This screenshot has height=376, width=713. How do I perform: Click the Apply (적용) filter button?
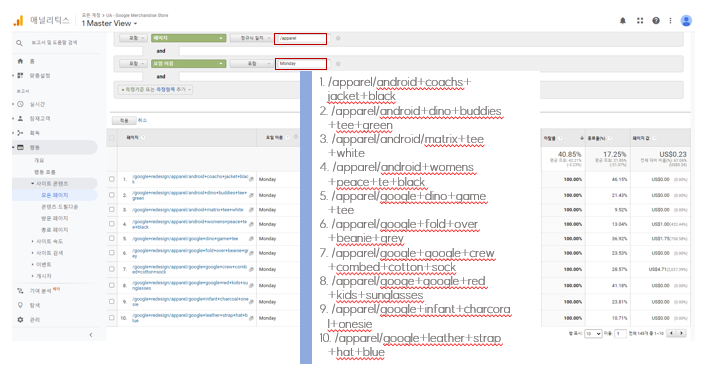pyautogui.click(x=124, y=120)
